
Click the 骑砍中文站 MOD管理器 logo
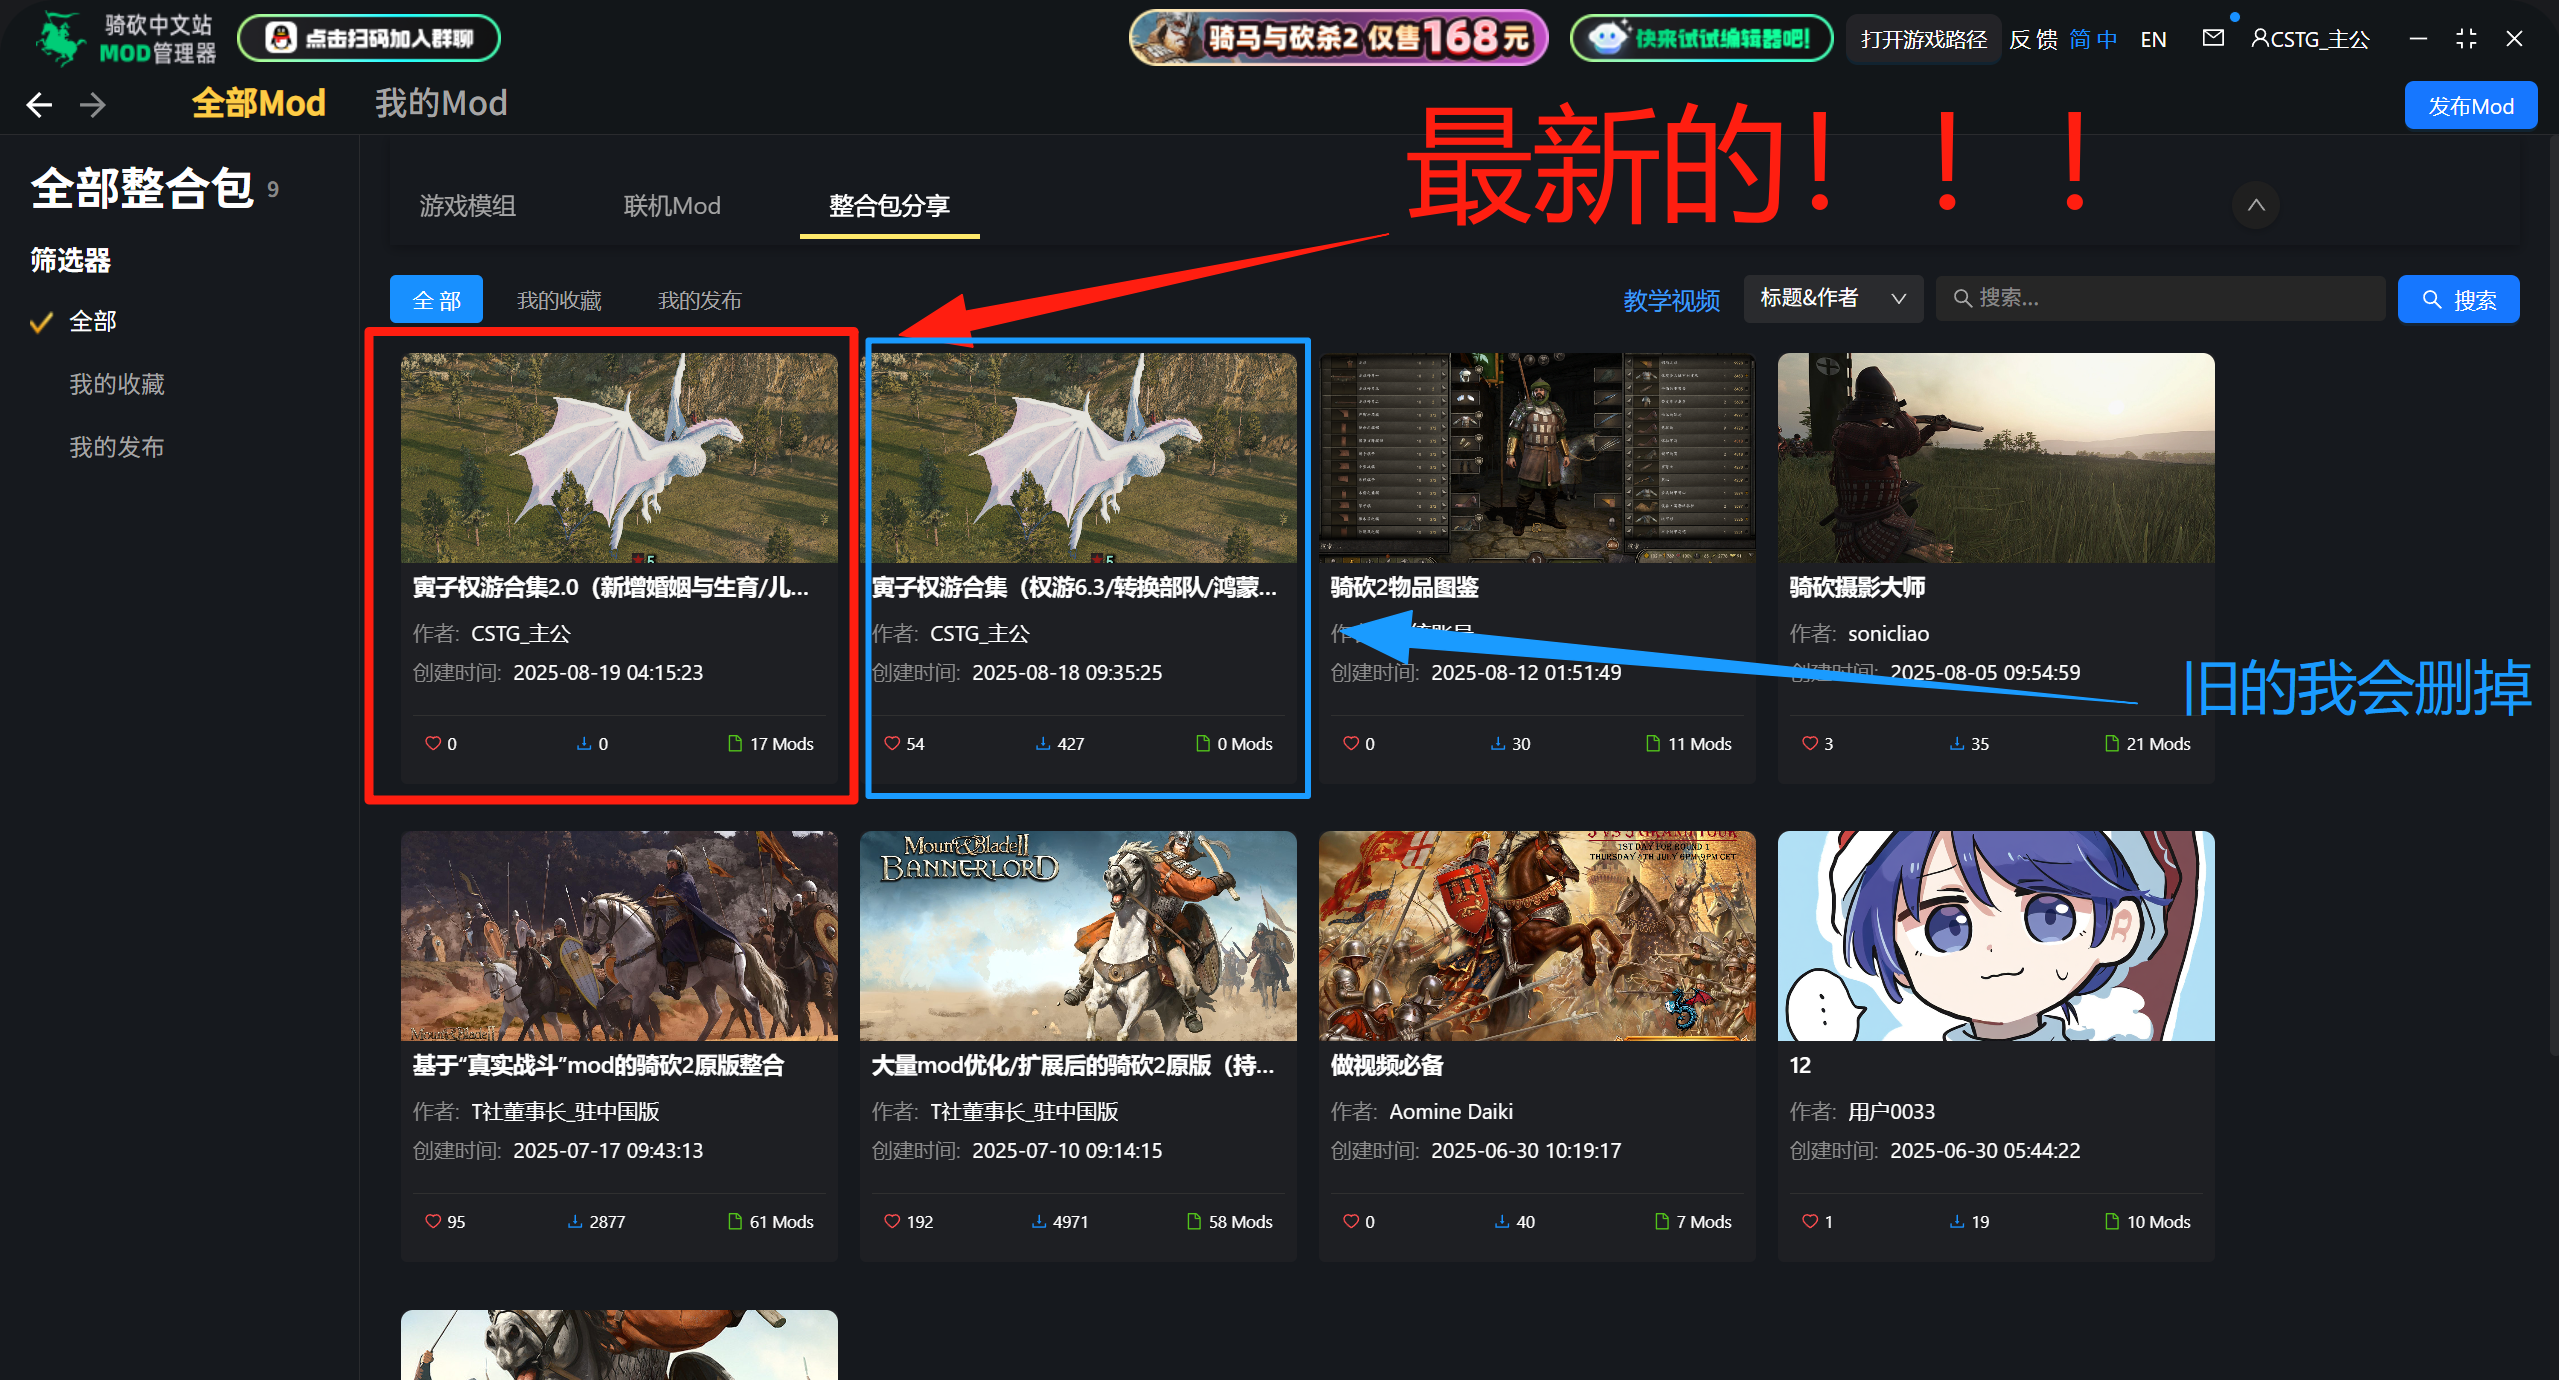click(x=125, y=38)
